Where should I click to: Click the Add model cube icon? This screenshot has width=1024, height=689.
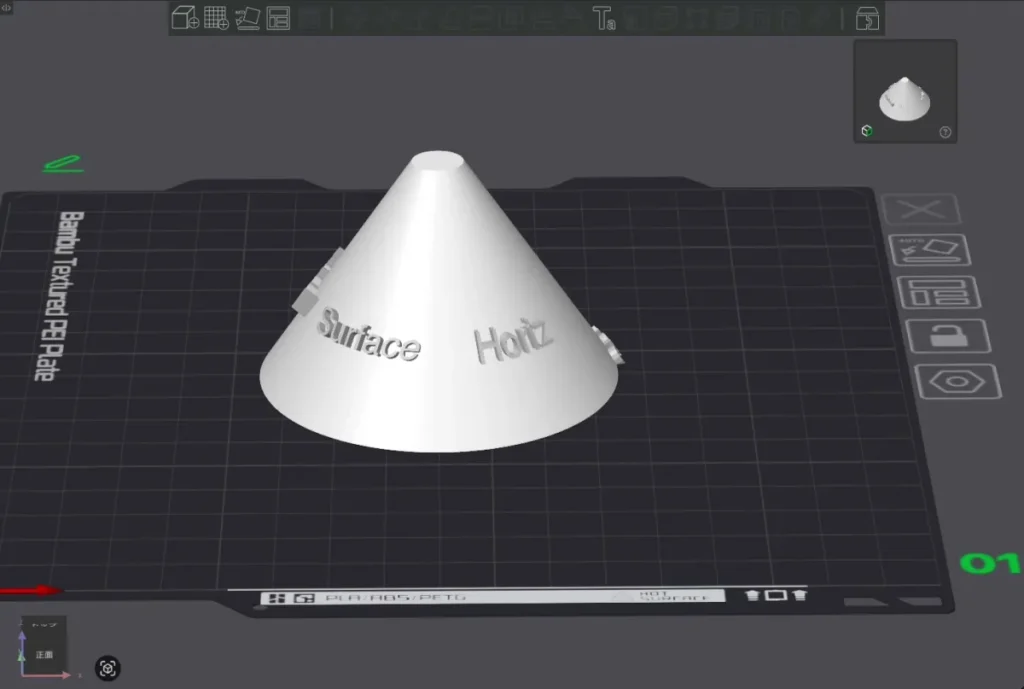coord(185,18)
